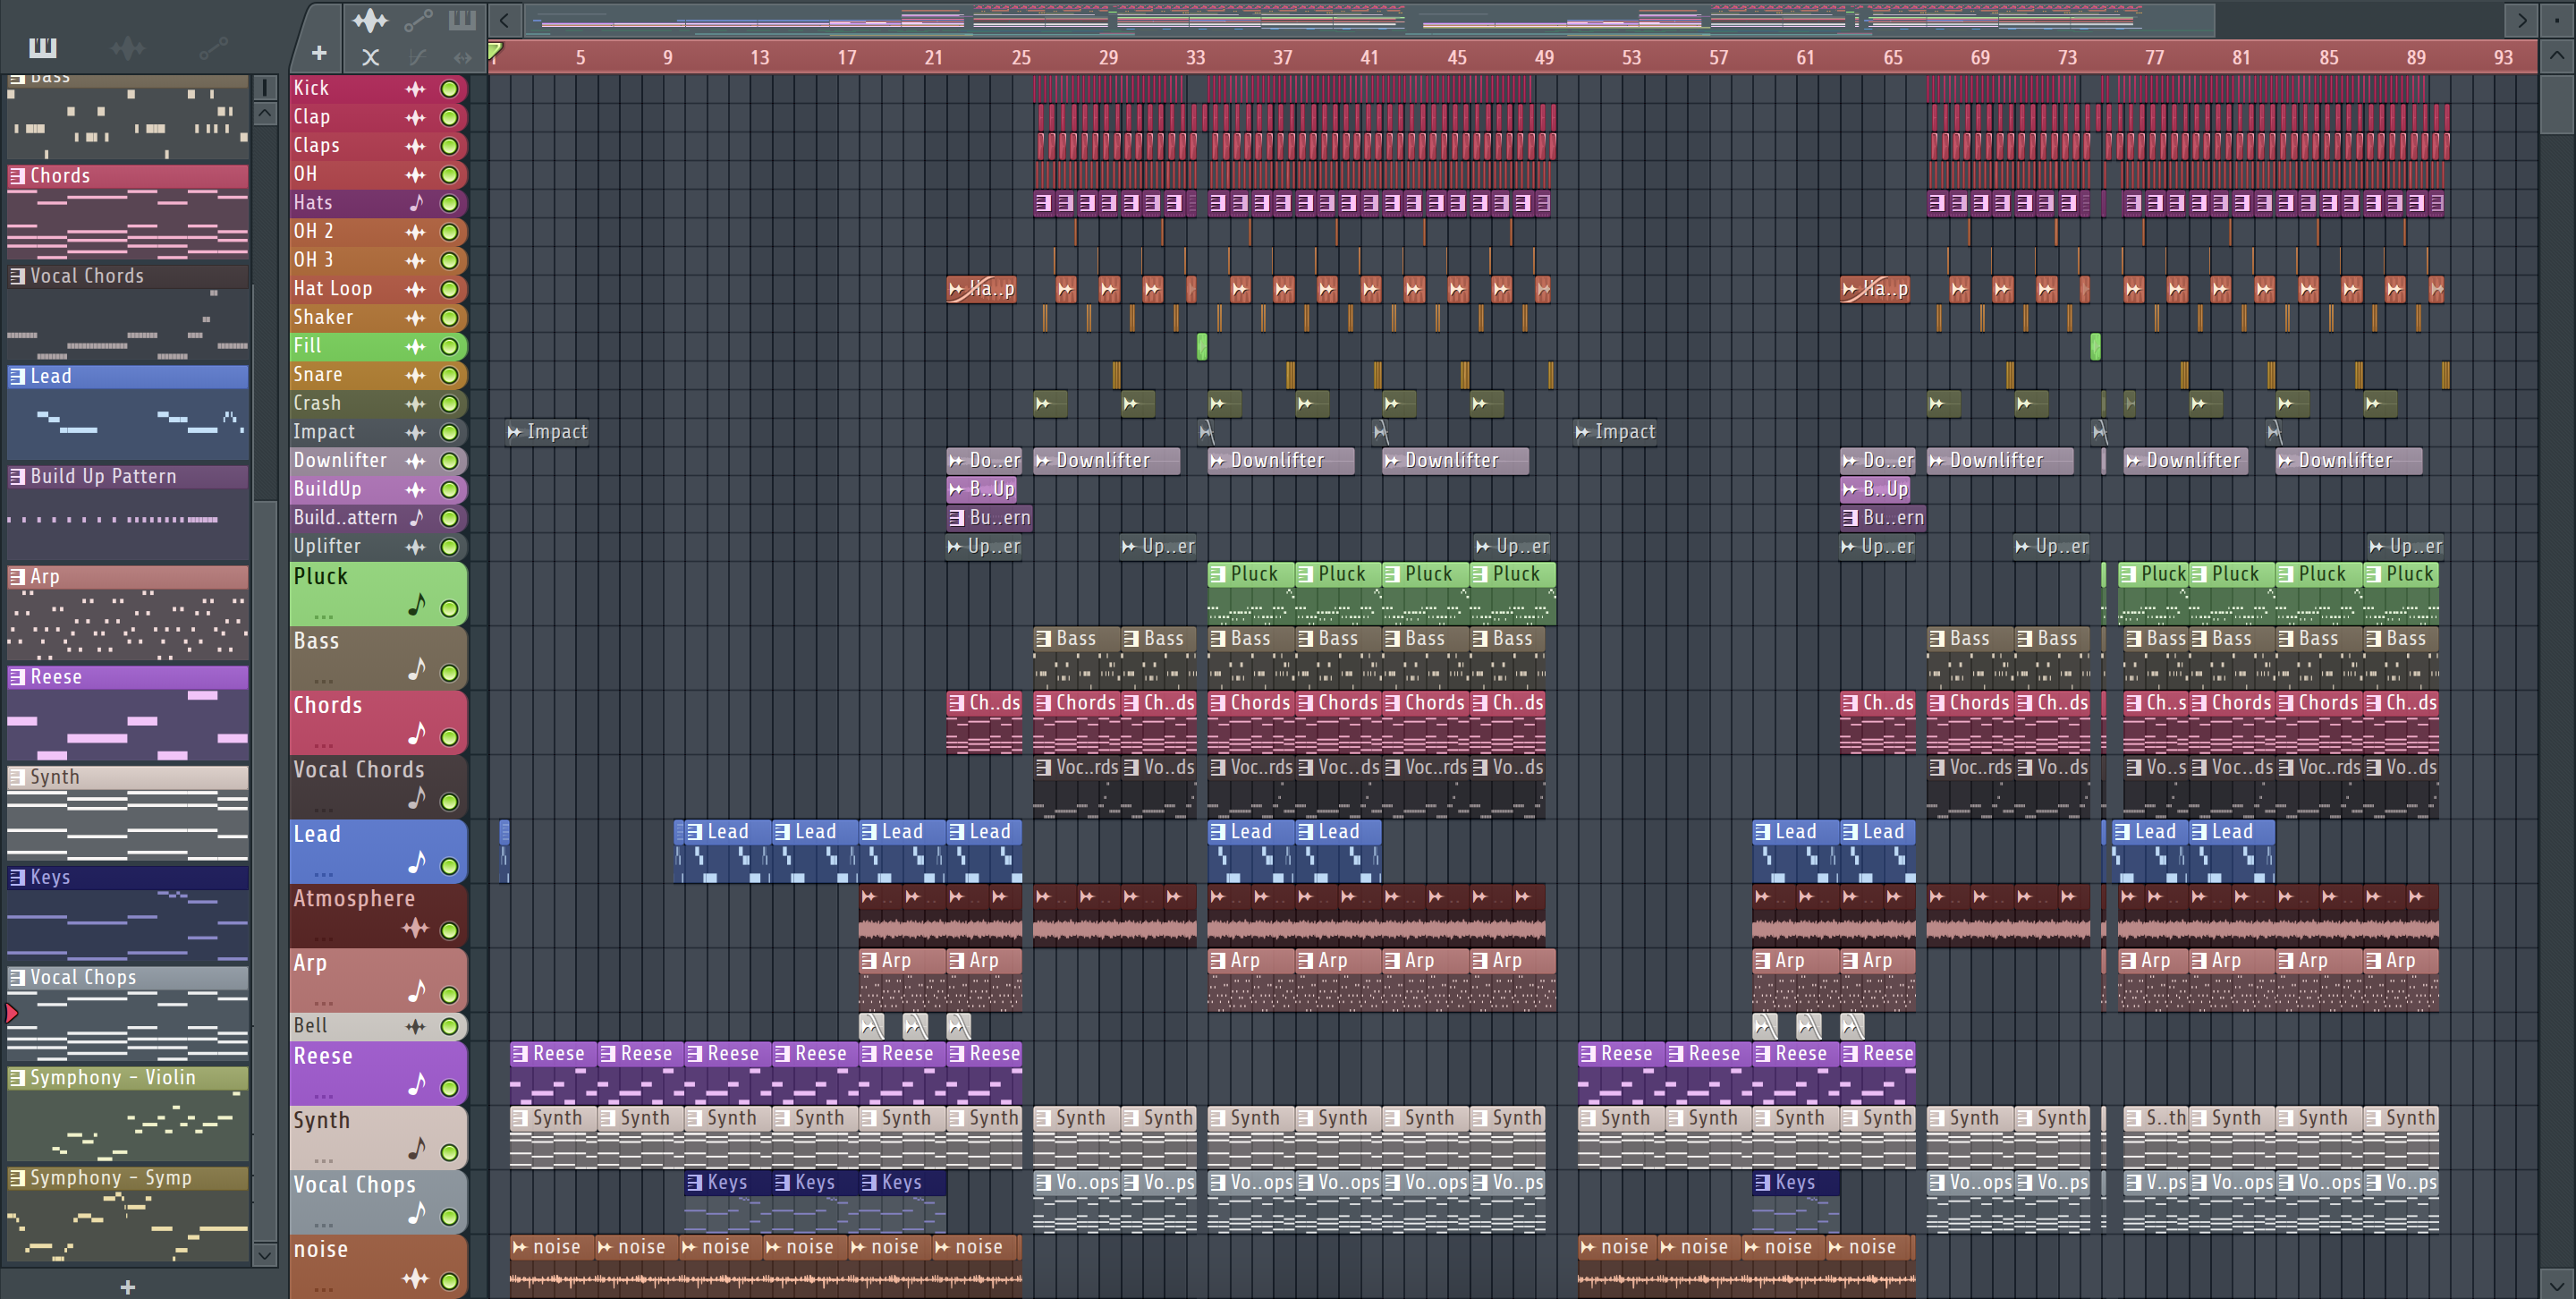Mute the Clap track
This screenshot has height=1299, width=2576.
pos(450,118)
